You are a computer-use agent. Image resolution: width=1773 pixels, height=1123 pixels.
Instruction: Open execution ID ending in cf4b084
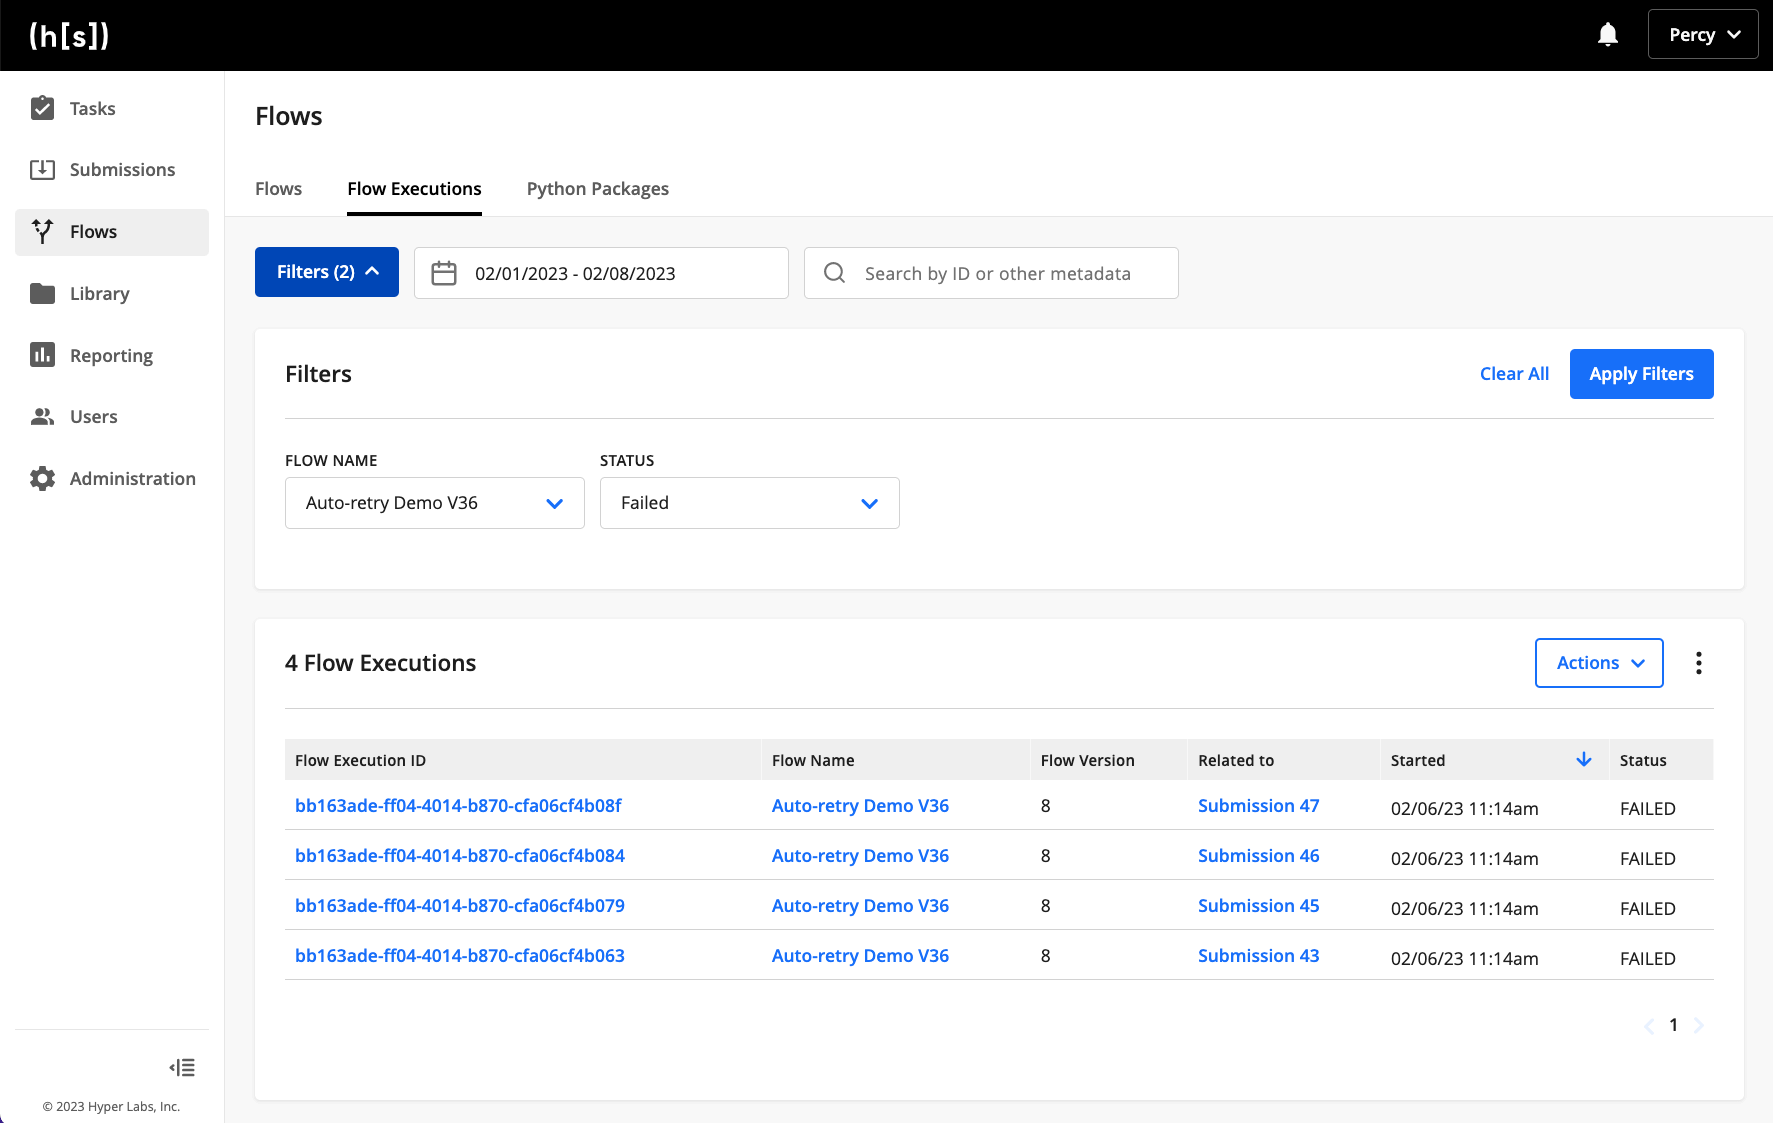pyautogui.click(x=460, y=856)
